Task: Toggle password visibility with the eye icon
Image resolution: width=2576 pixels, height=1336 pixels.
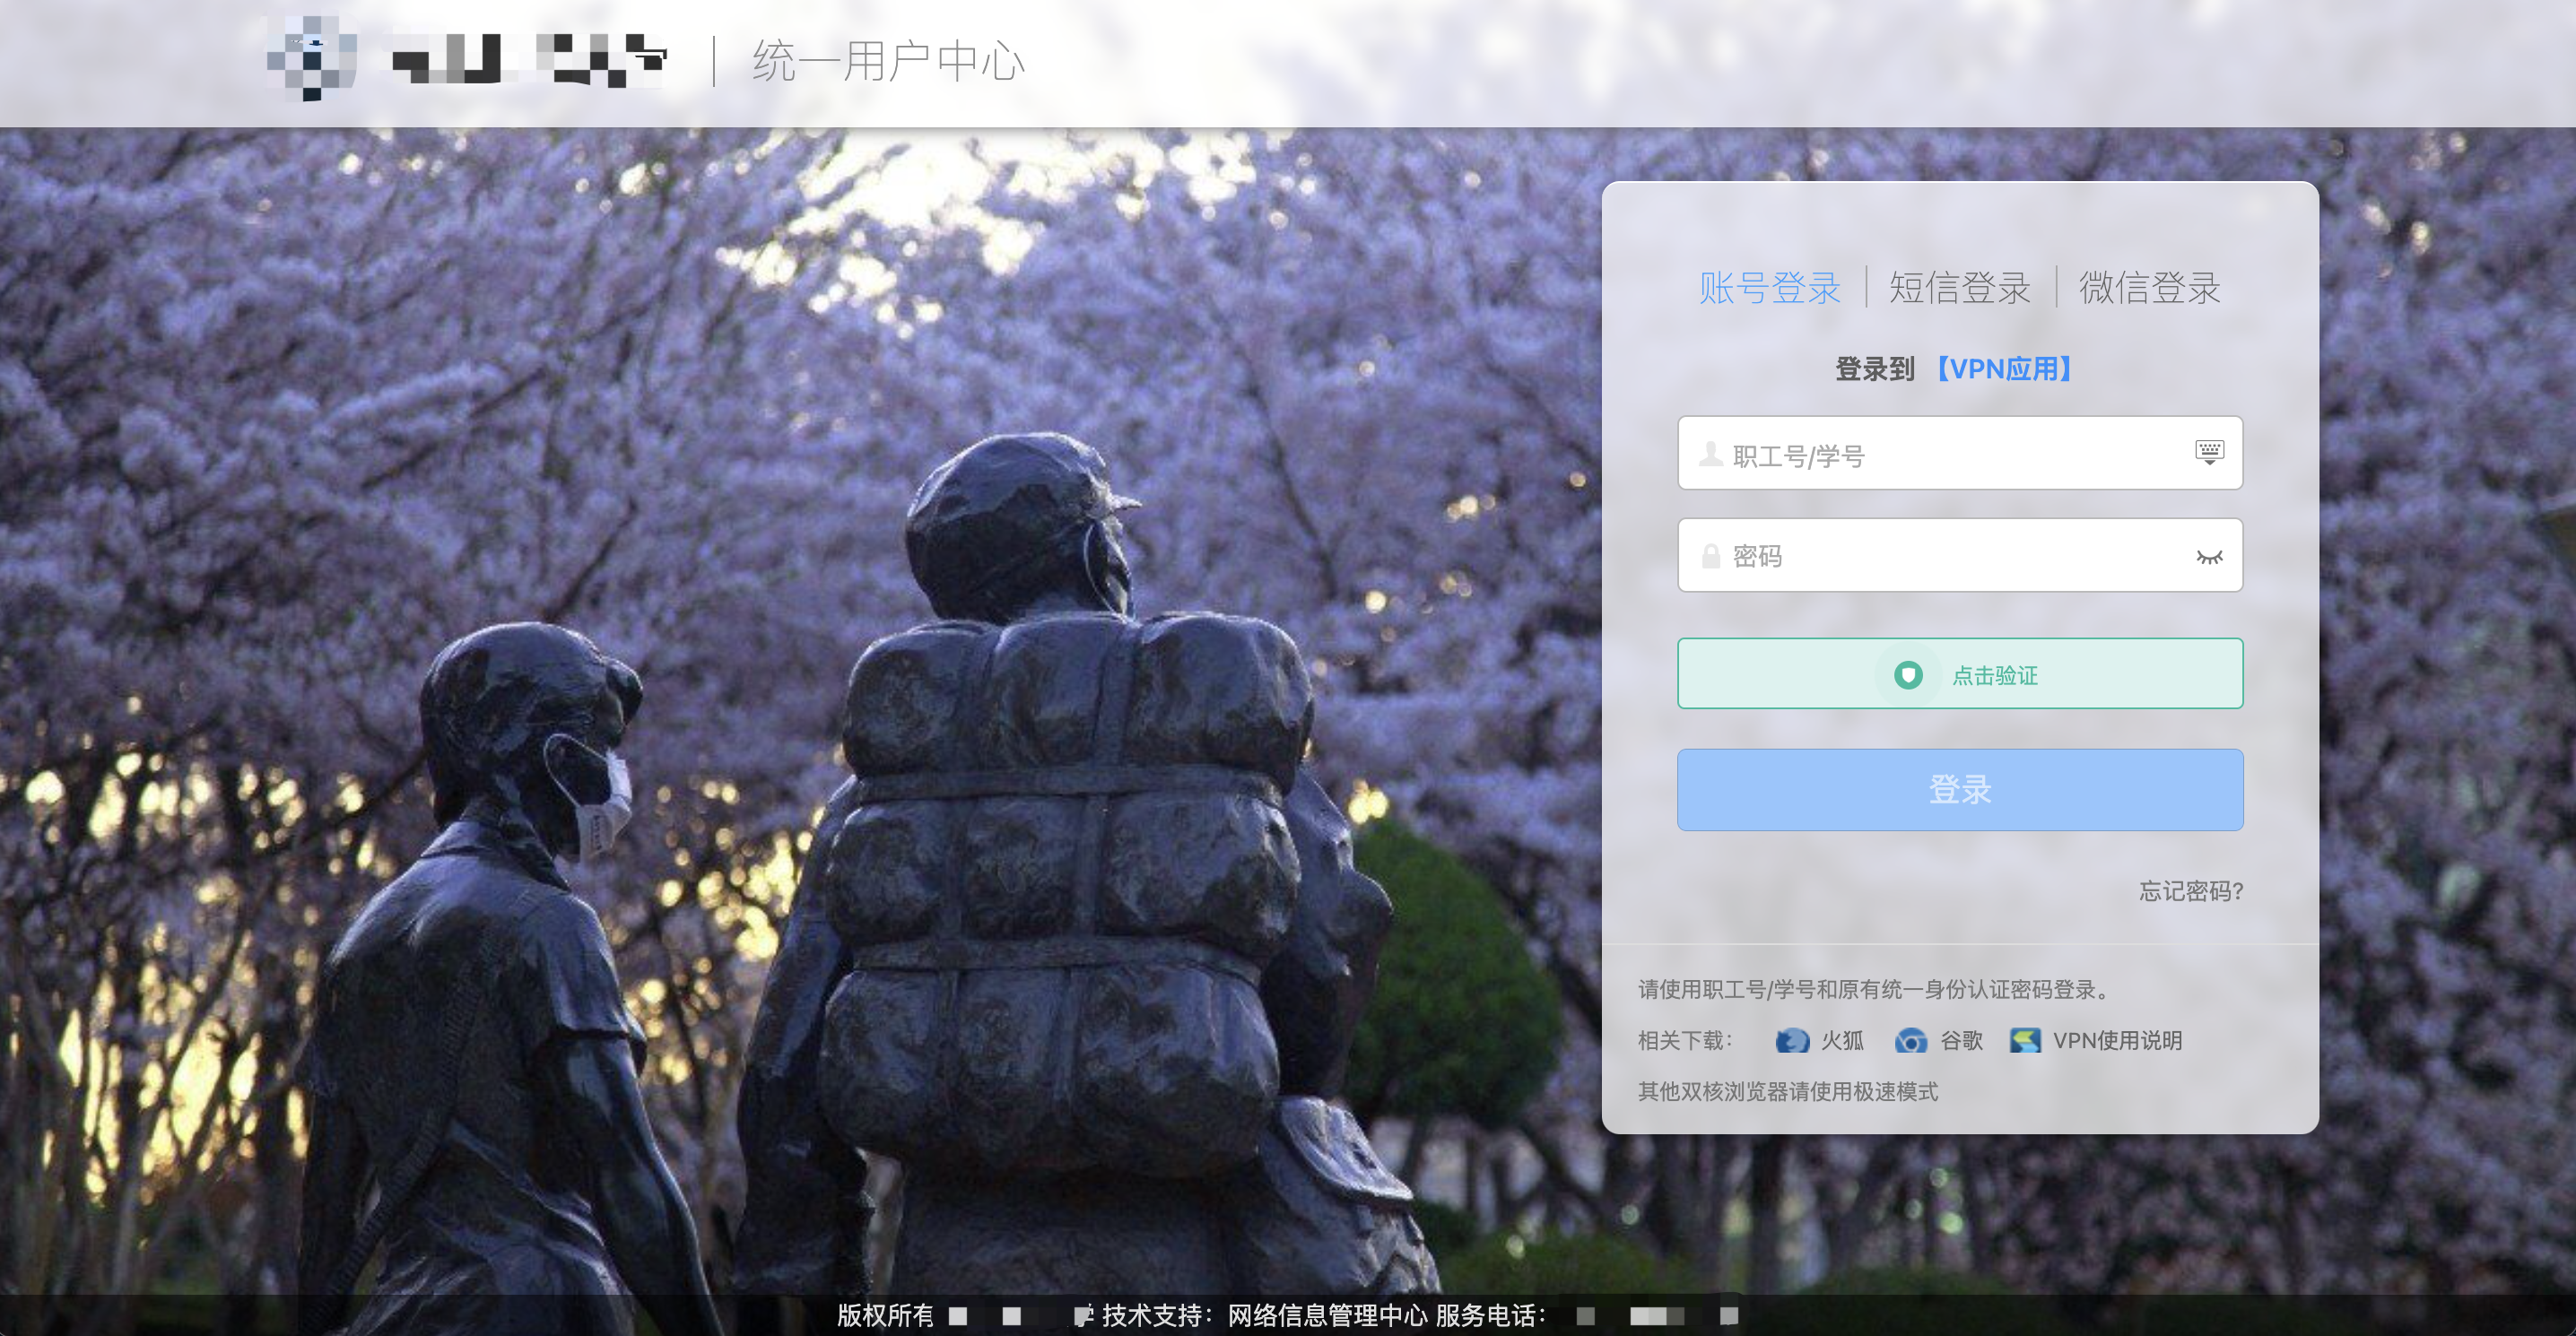Action: (x=2209, y=557)
